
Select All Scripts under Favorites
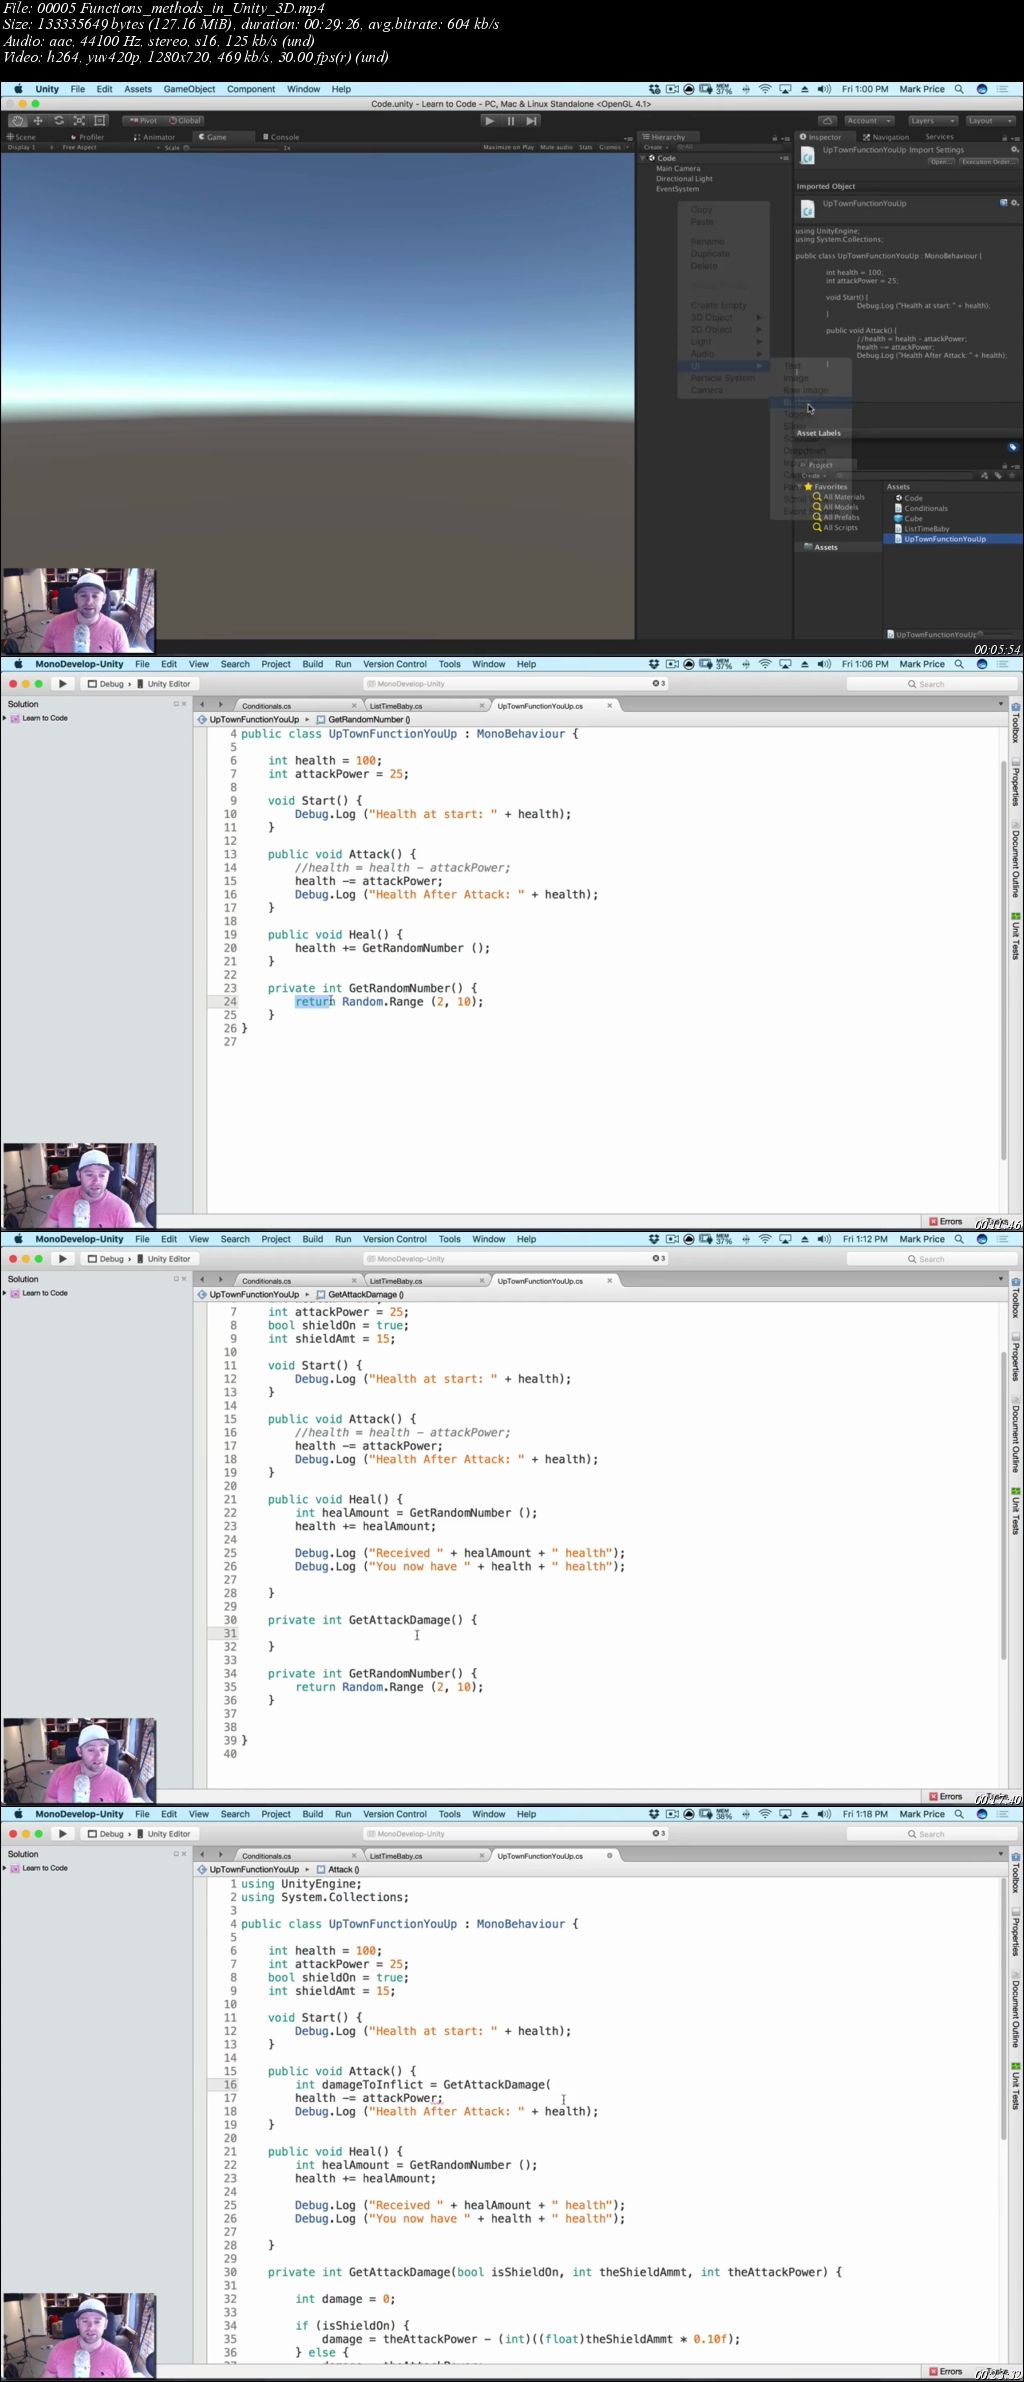(835, 527)
